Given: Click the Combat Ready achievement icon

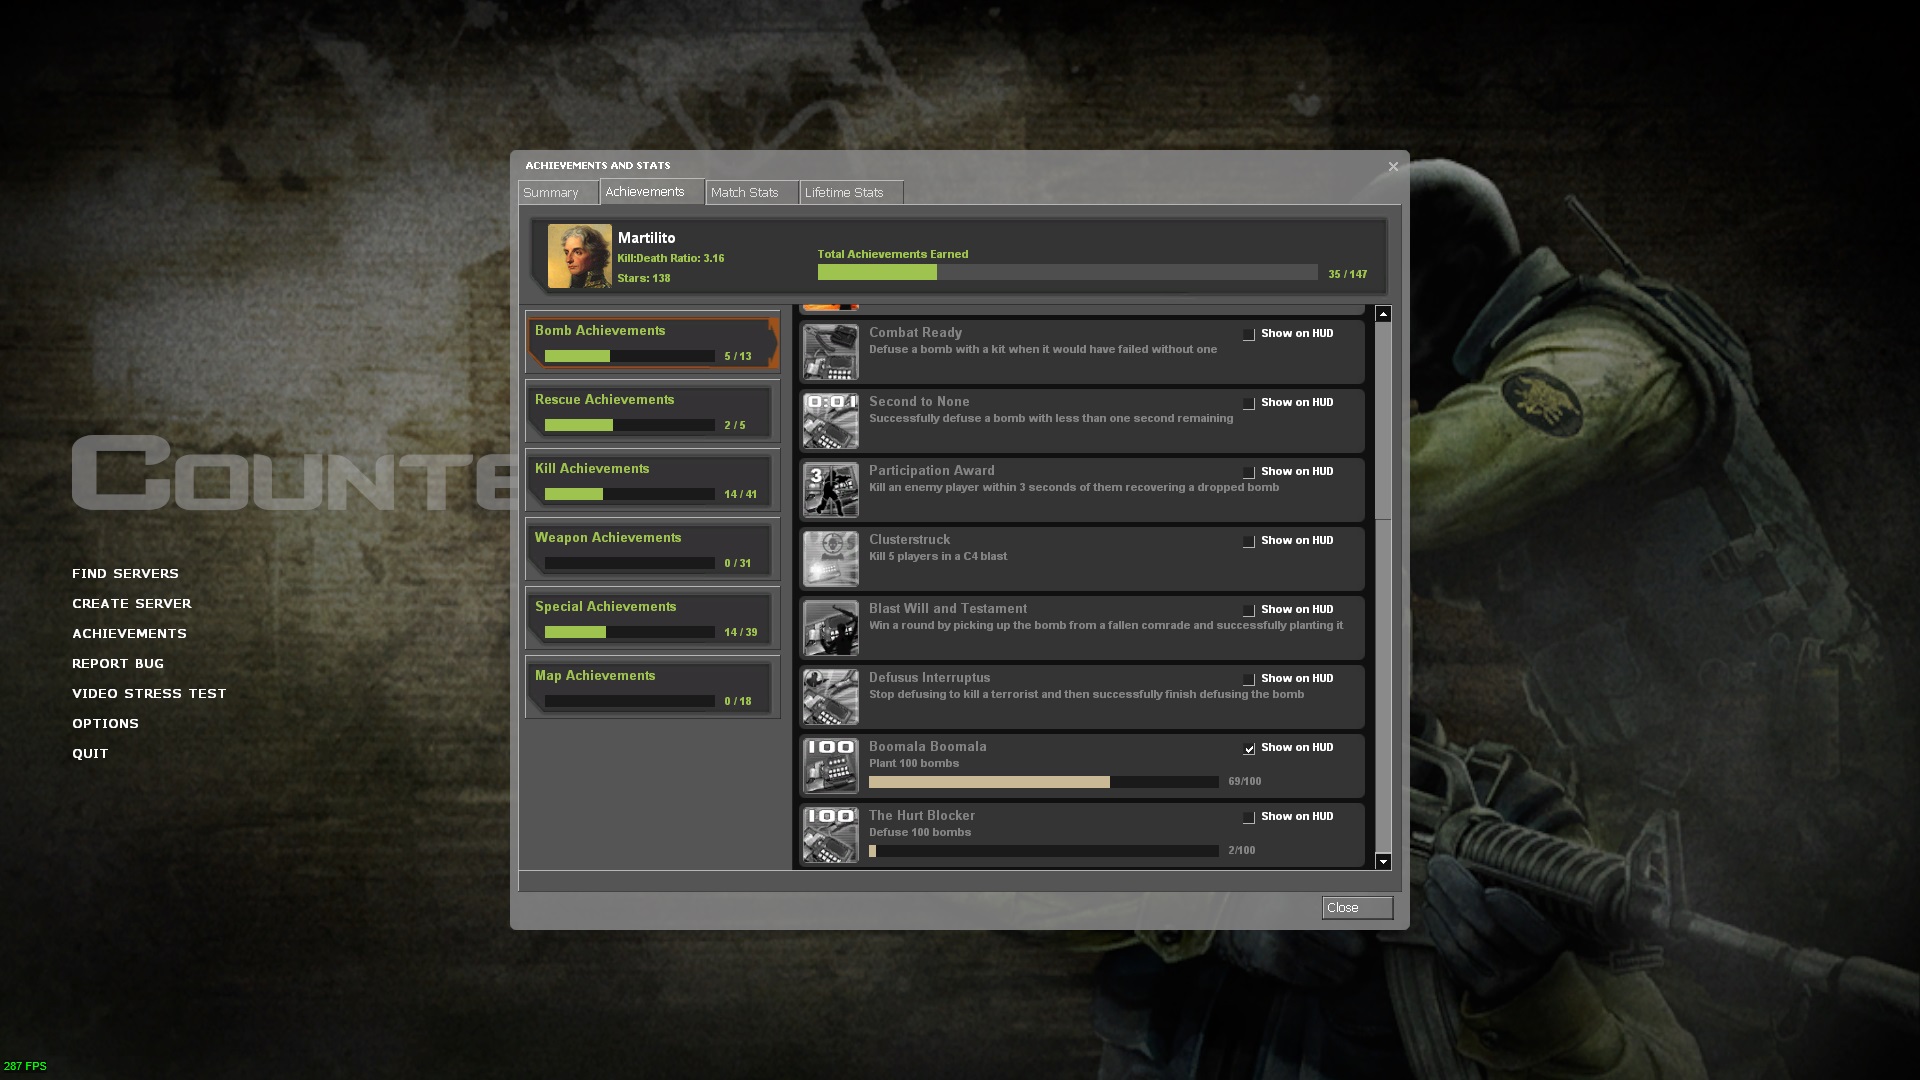Looking at the screenshot, I should (x=830, y=352).
